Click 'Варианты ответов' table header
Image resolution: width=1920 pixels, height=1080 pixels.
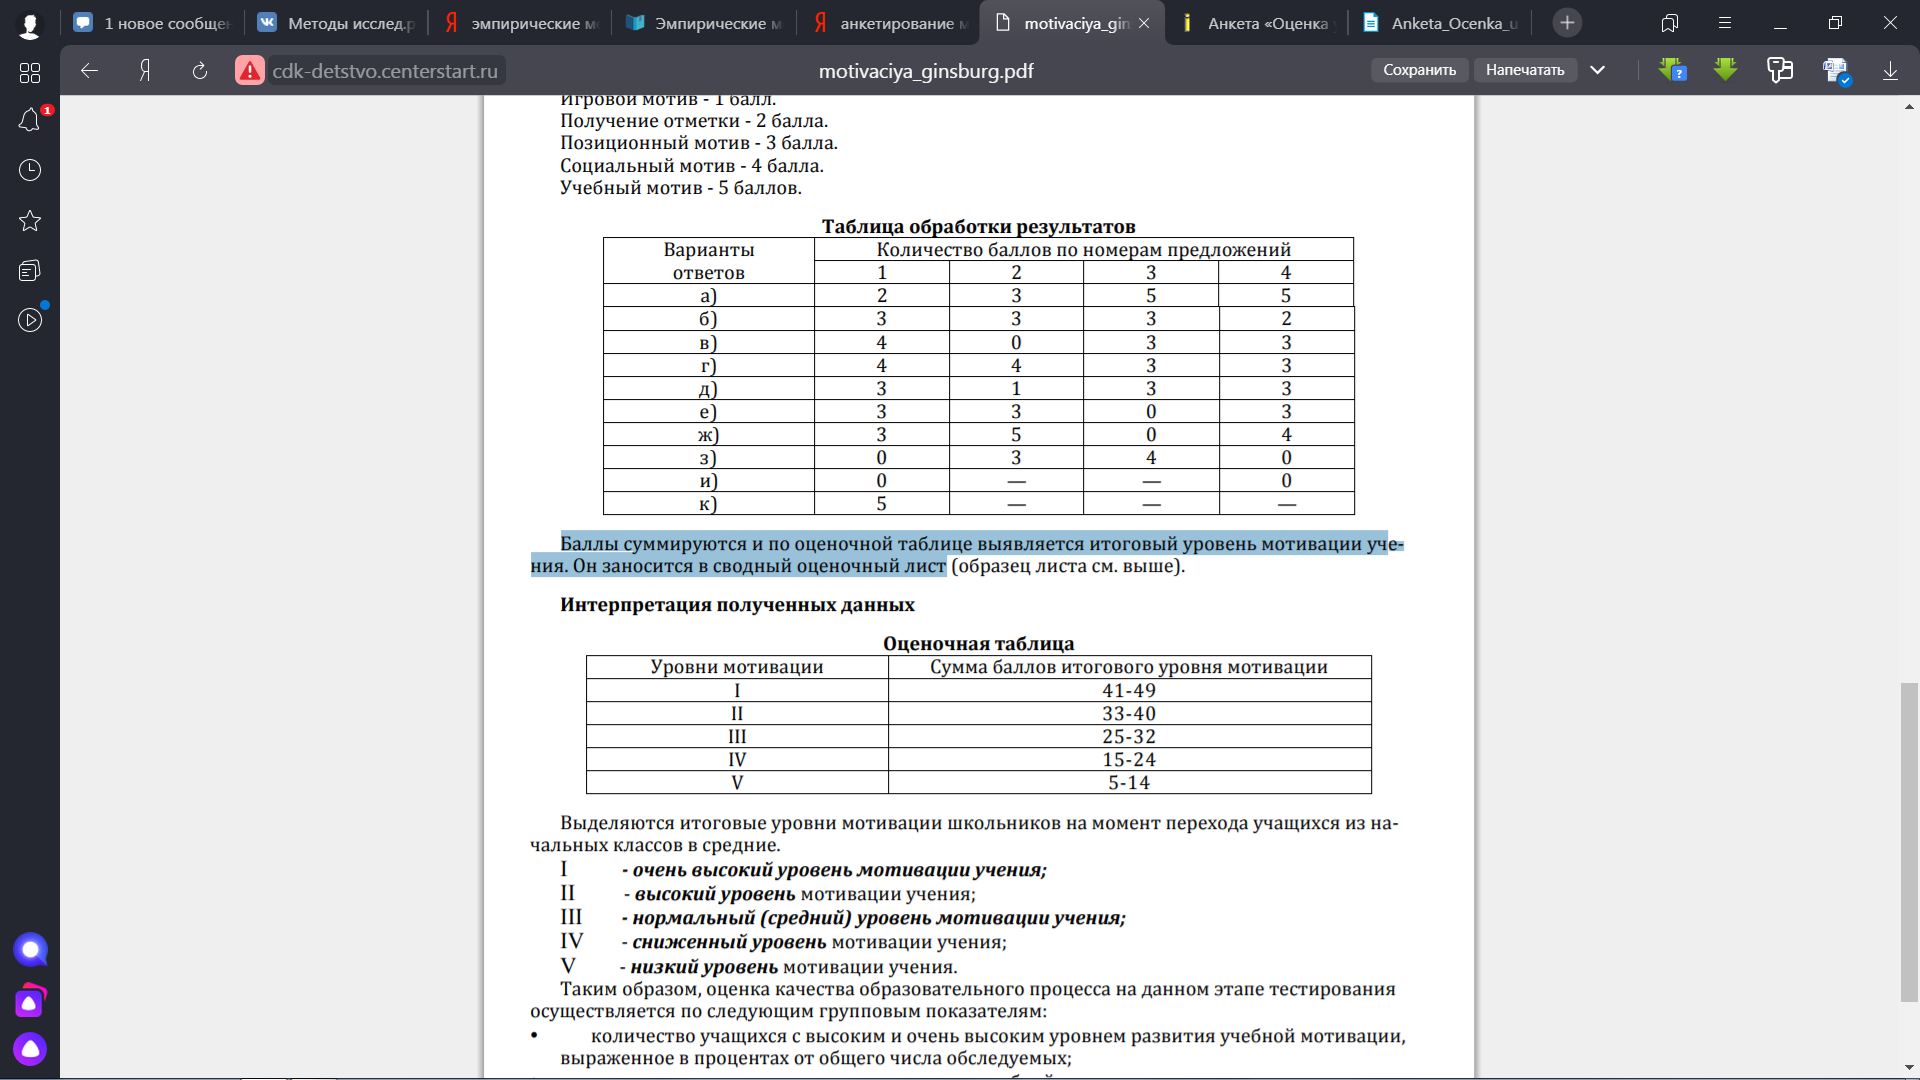pyautogui.click(x=708, y=261)
